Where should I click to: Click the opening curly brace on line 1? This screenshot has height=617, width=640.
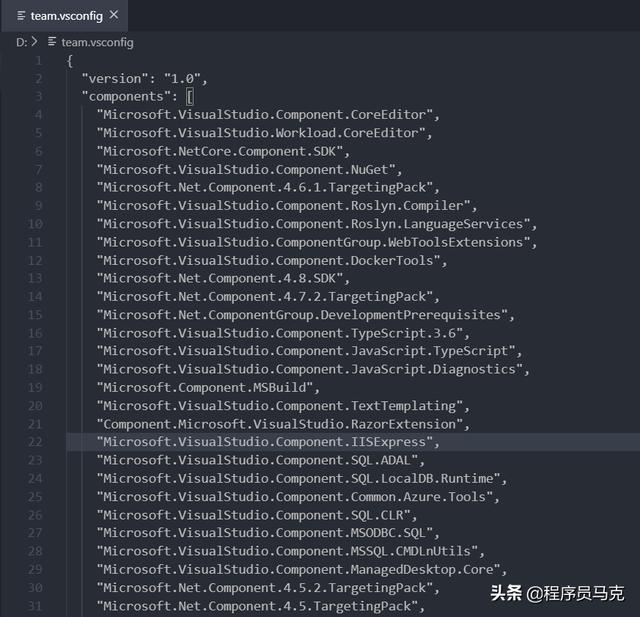[x=70, y=61]
